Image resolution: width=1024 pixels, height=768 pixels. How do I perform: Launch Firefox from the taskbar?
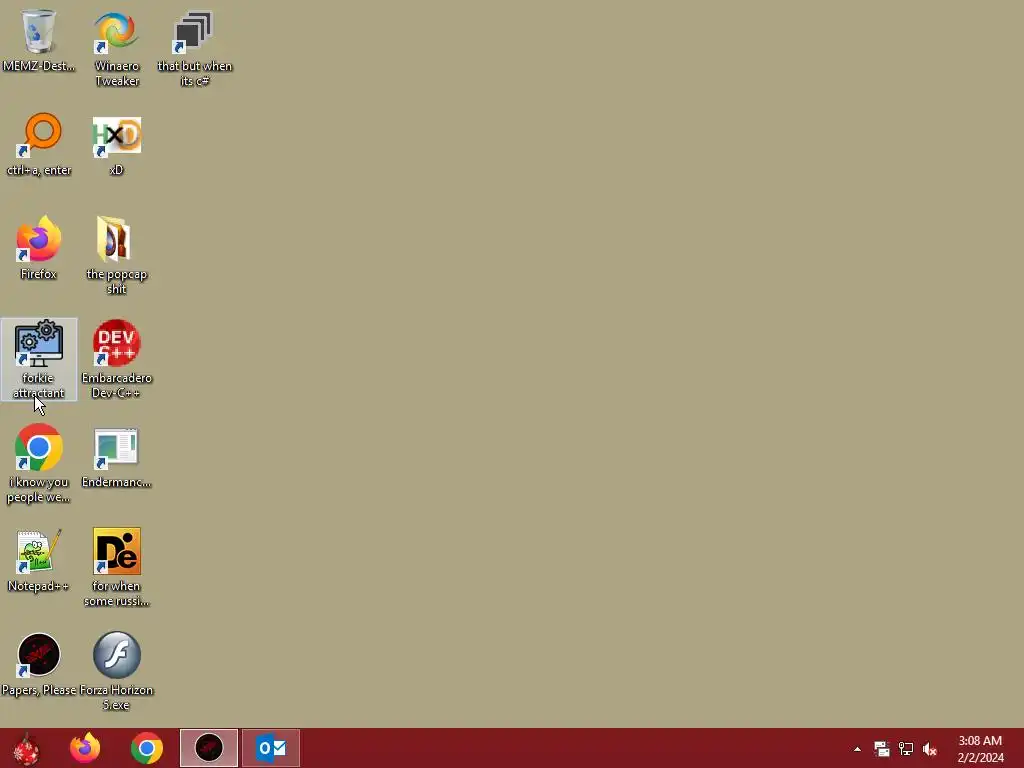click(85, 748)
